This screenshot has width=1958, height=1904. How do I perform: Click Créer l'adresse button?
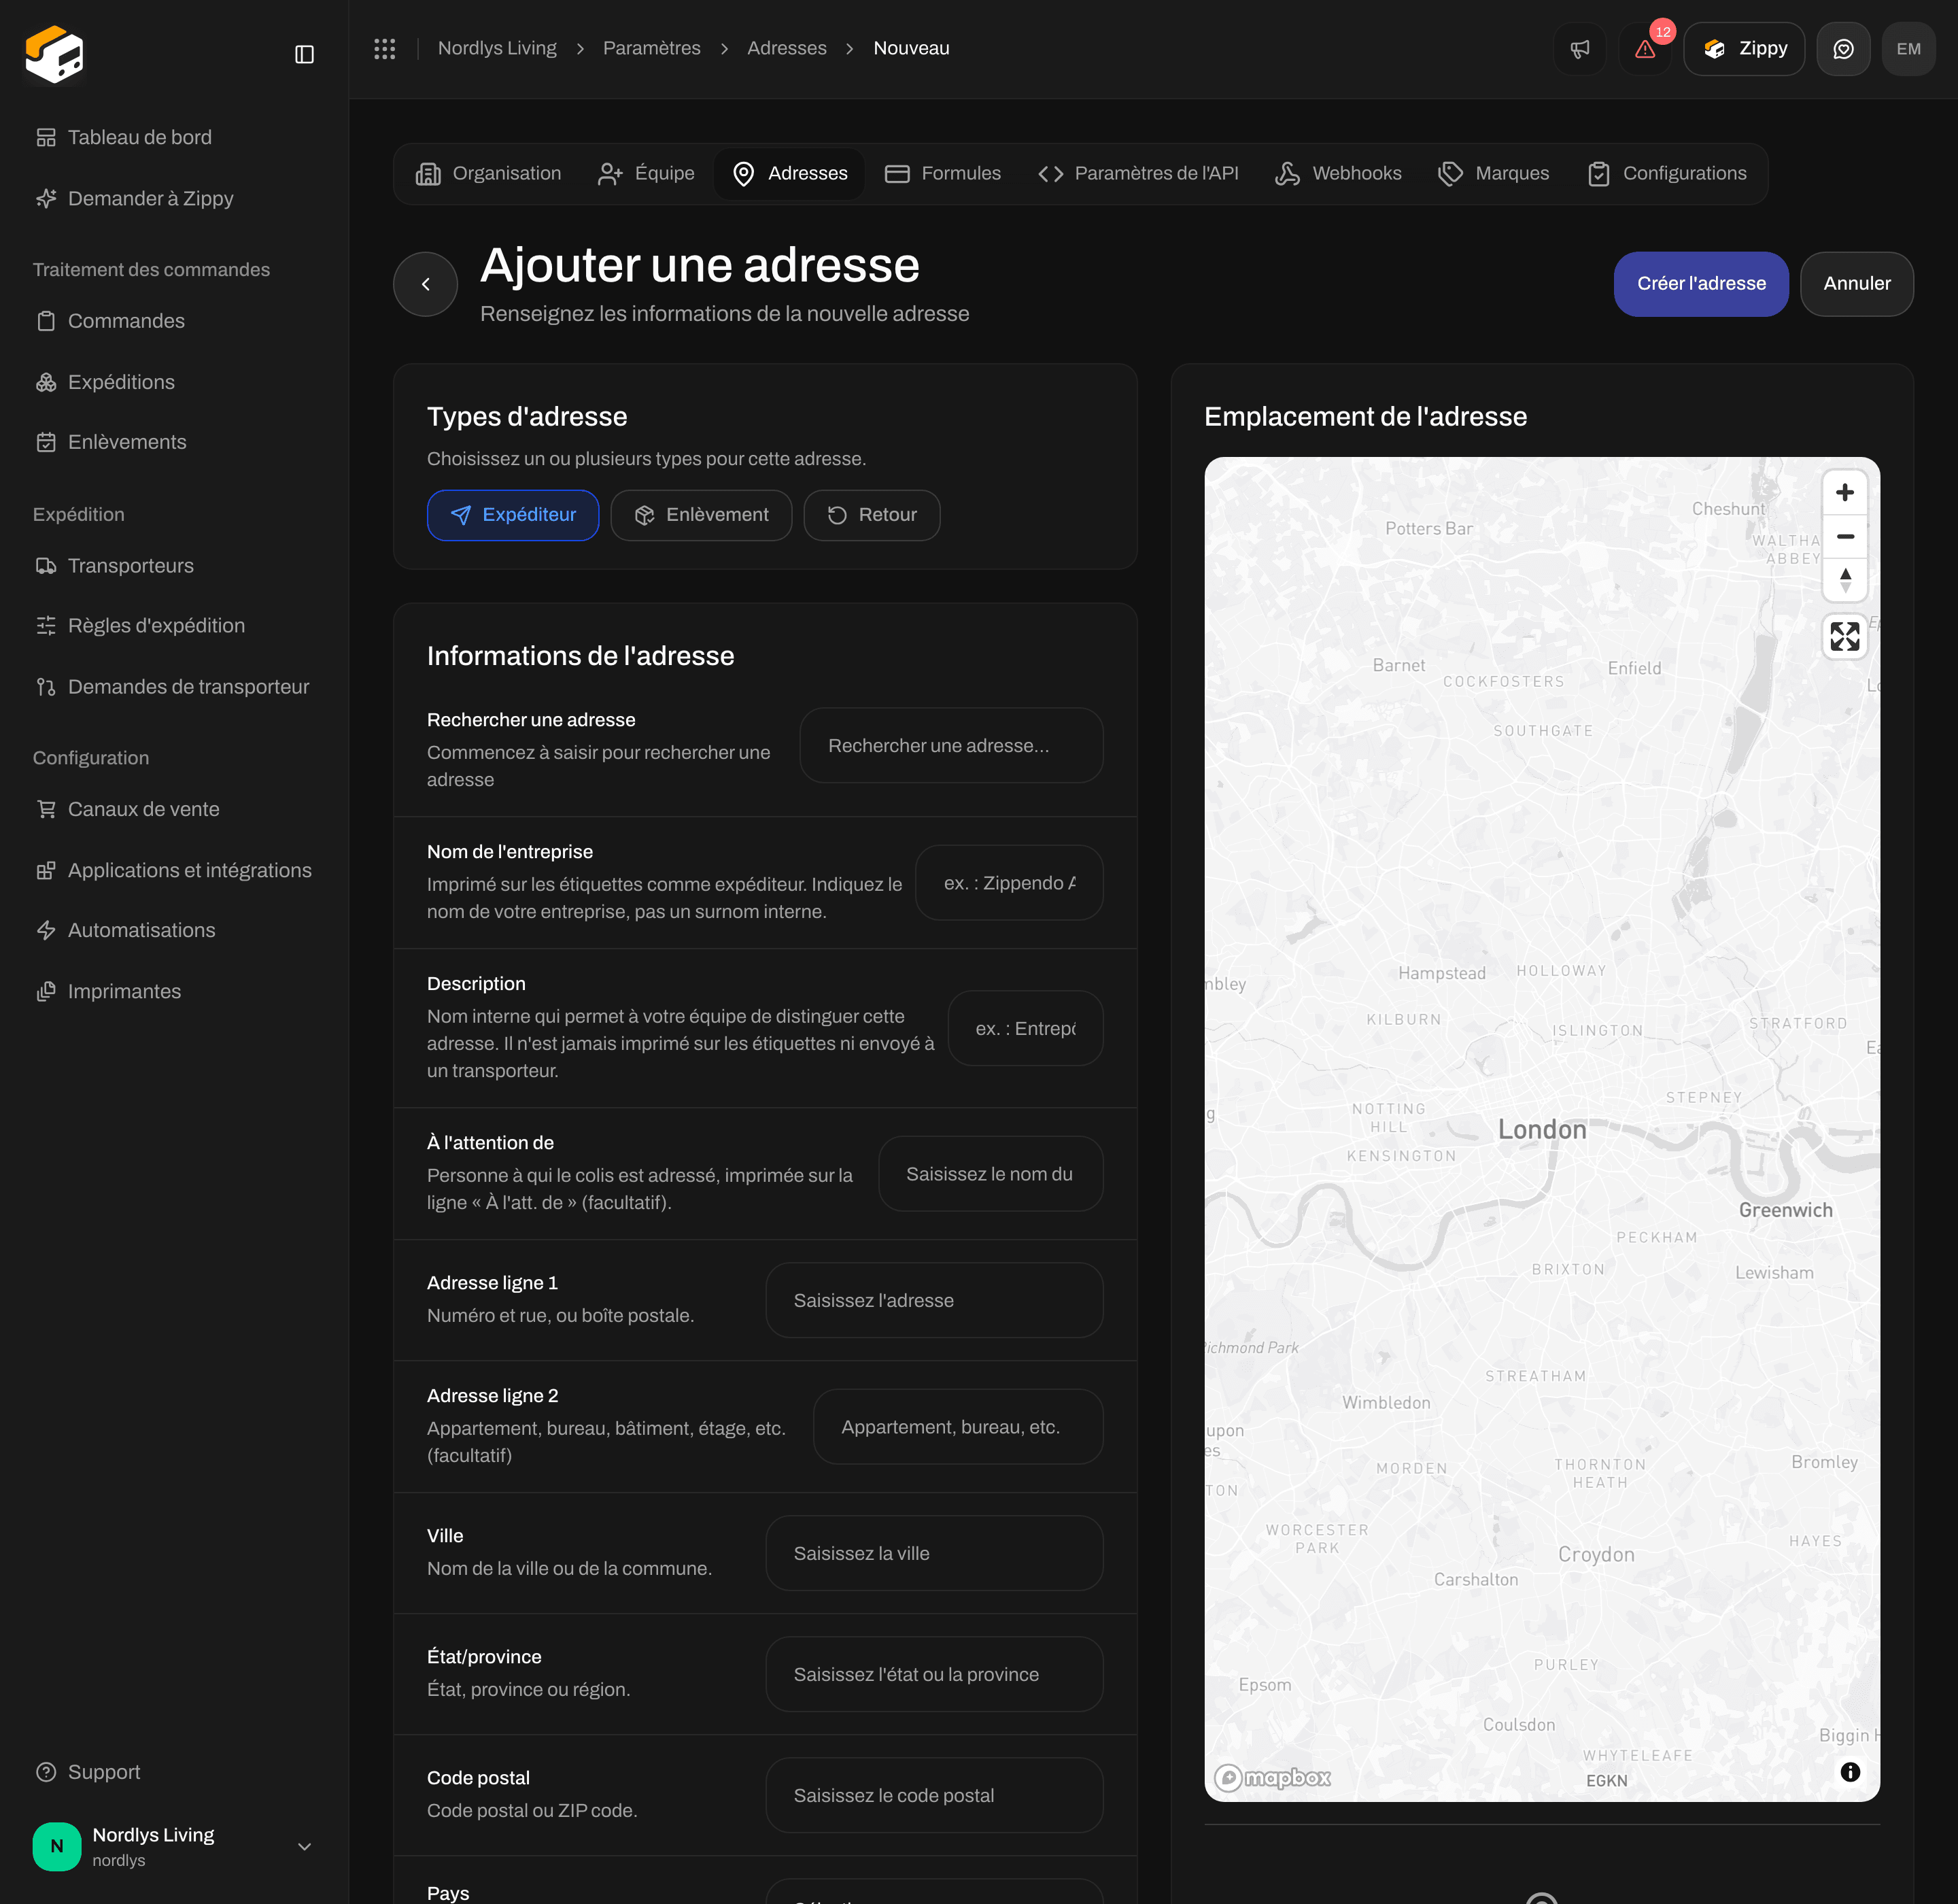pos(1701,284)
